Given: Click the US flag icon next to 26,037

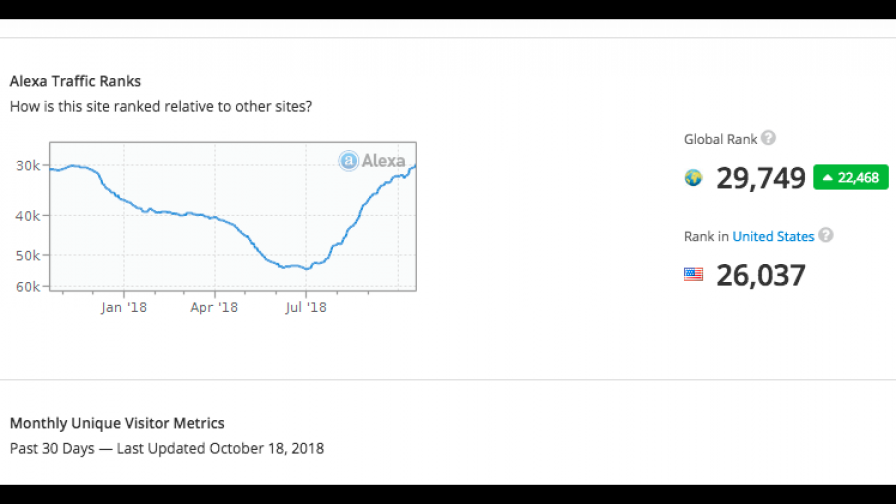Looking at the screenshot, I should (693, 274).
